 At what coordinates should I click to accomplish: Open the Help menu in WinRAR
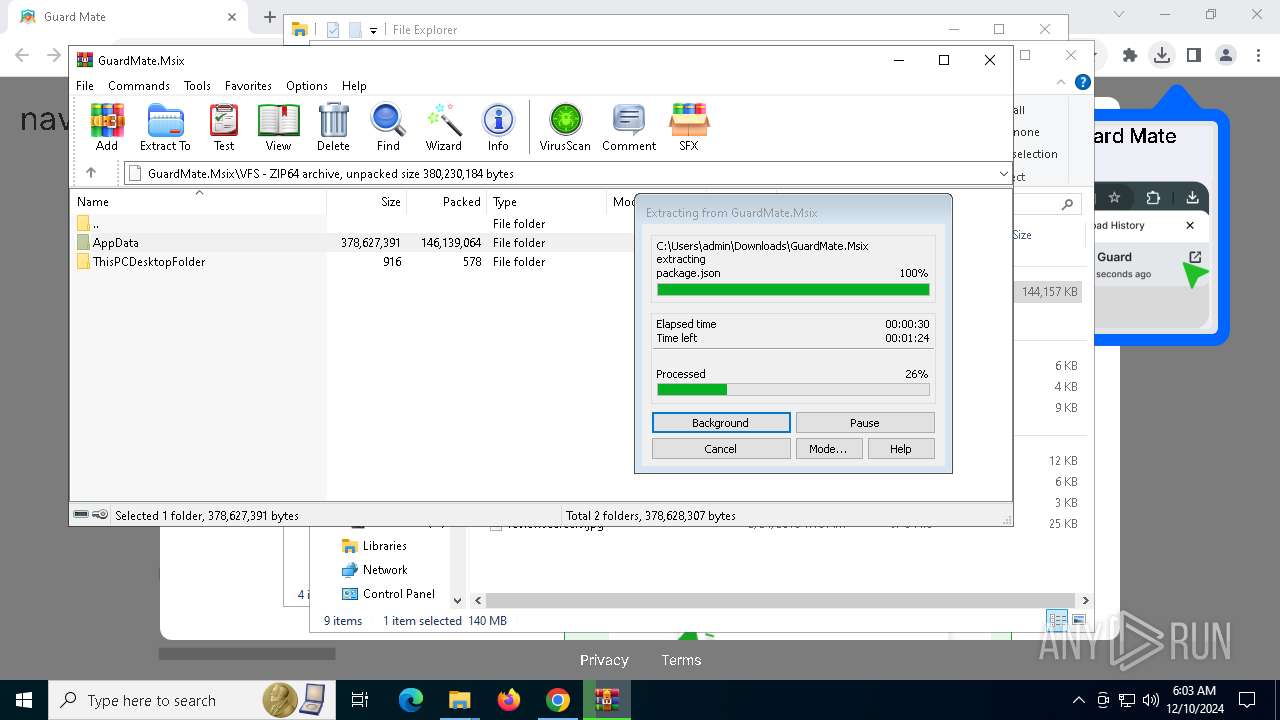pos(354,86)
